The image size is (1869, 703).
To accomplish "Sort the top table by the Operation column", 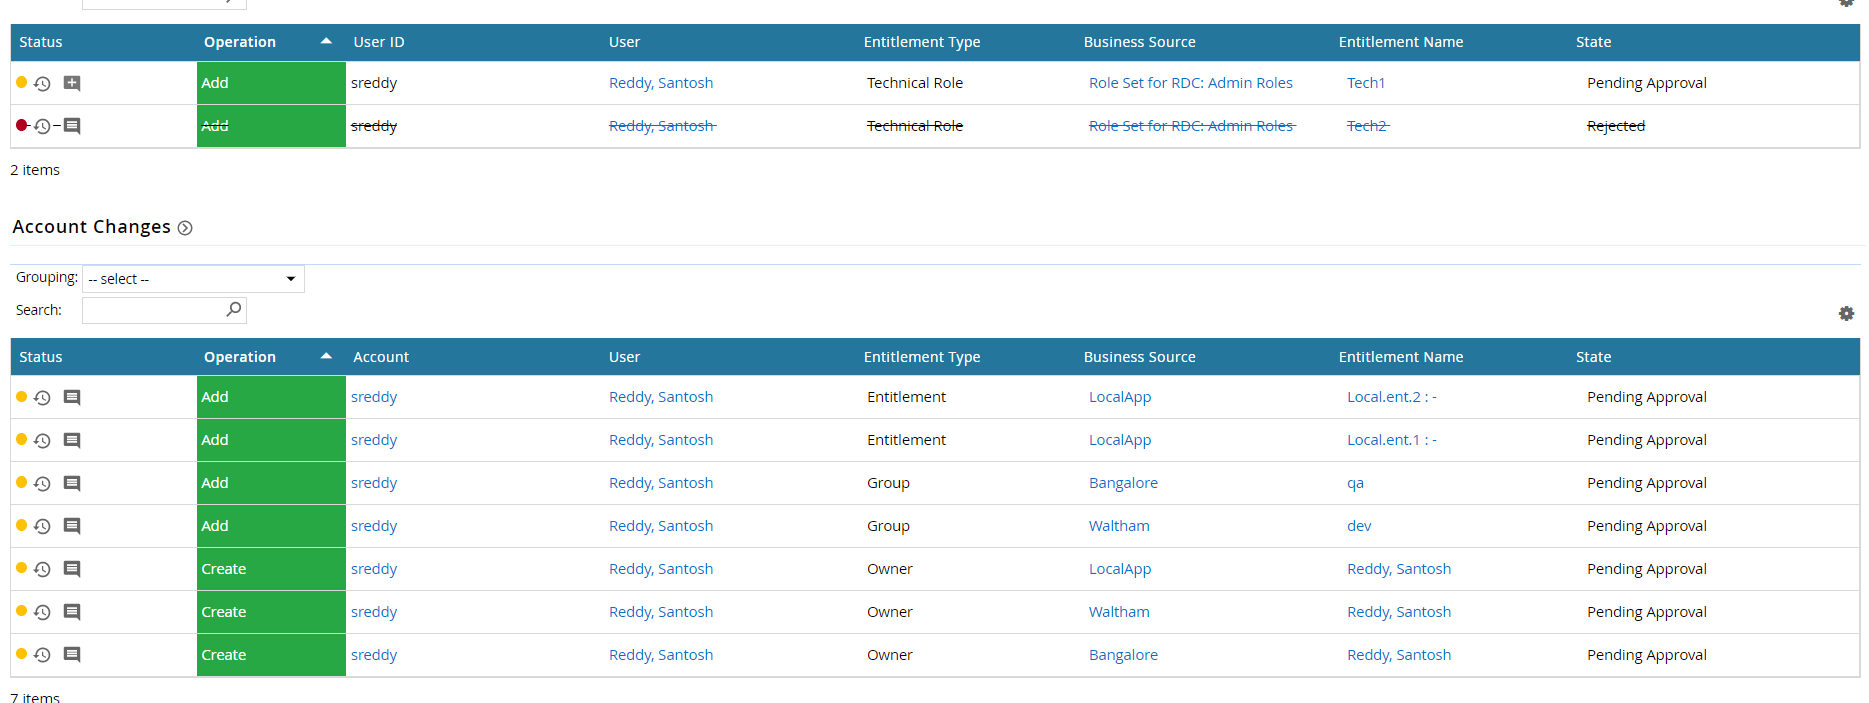I will click(x=240, y=42).
